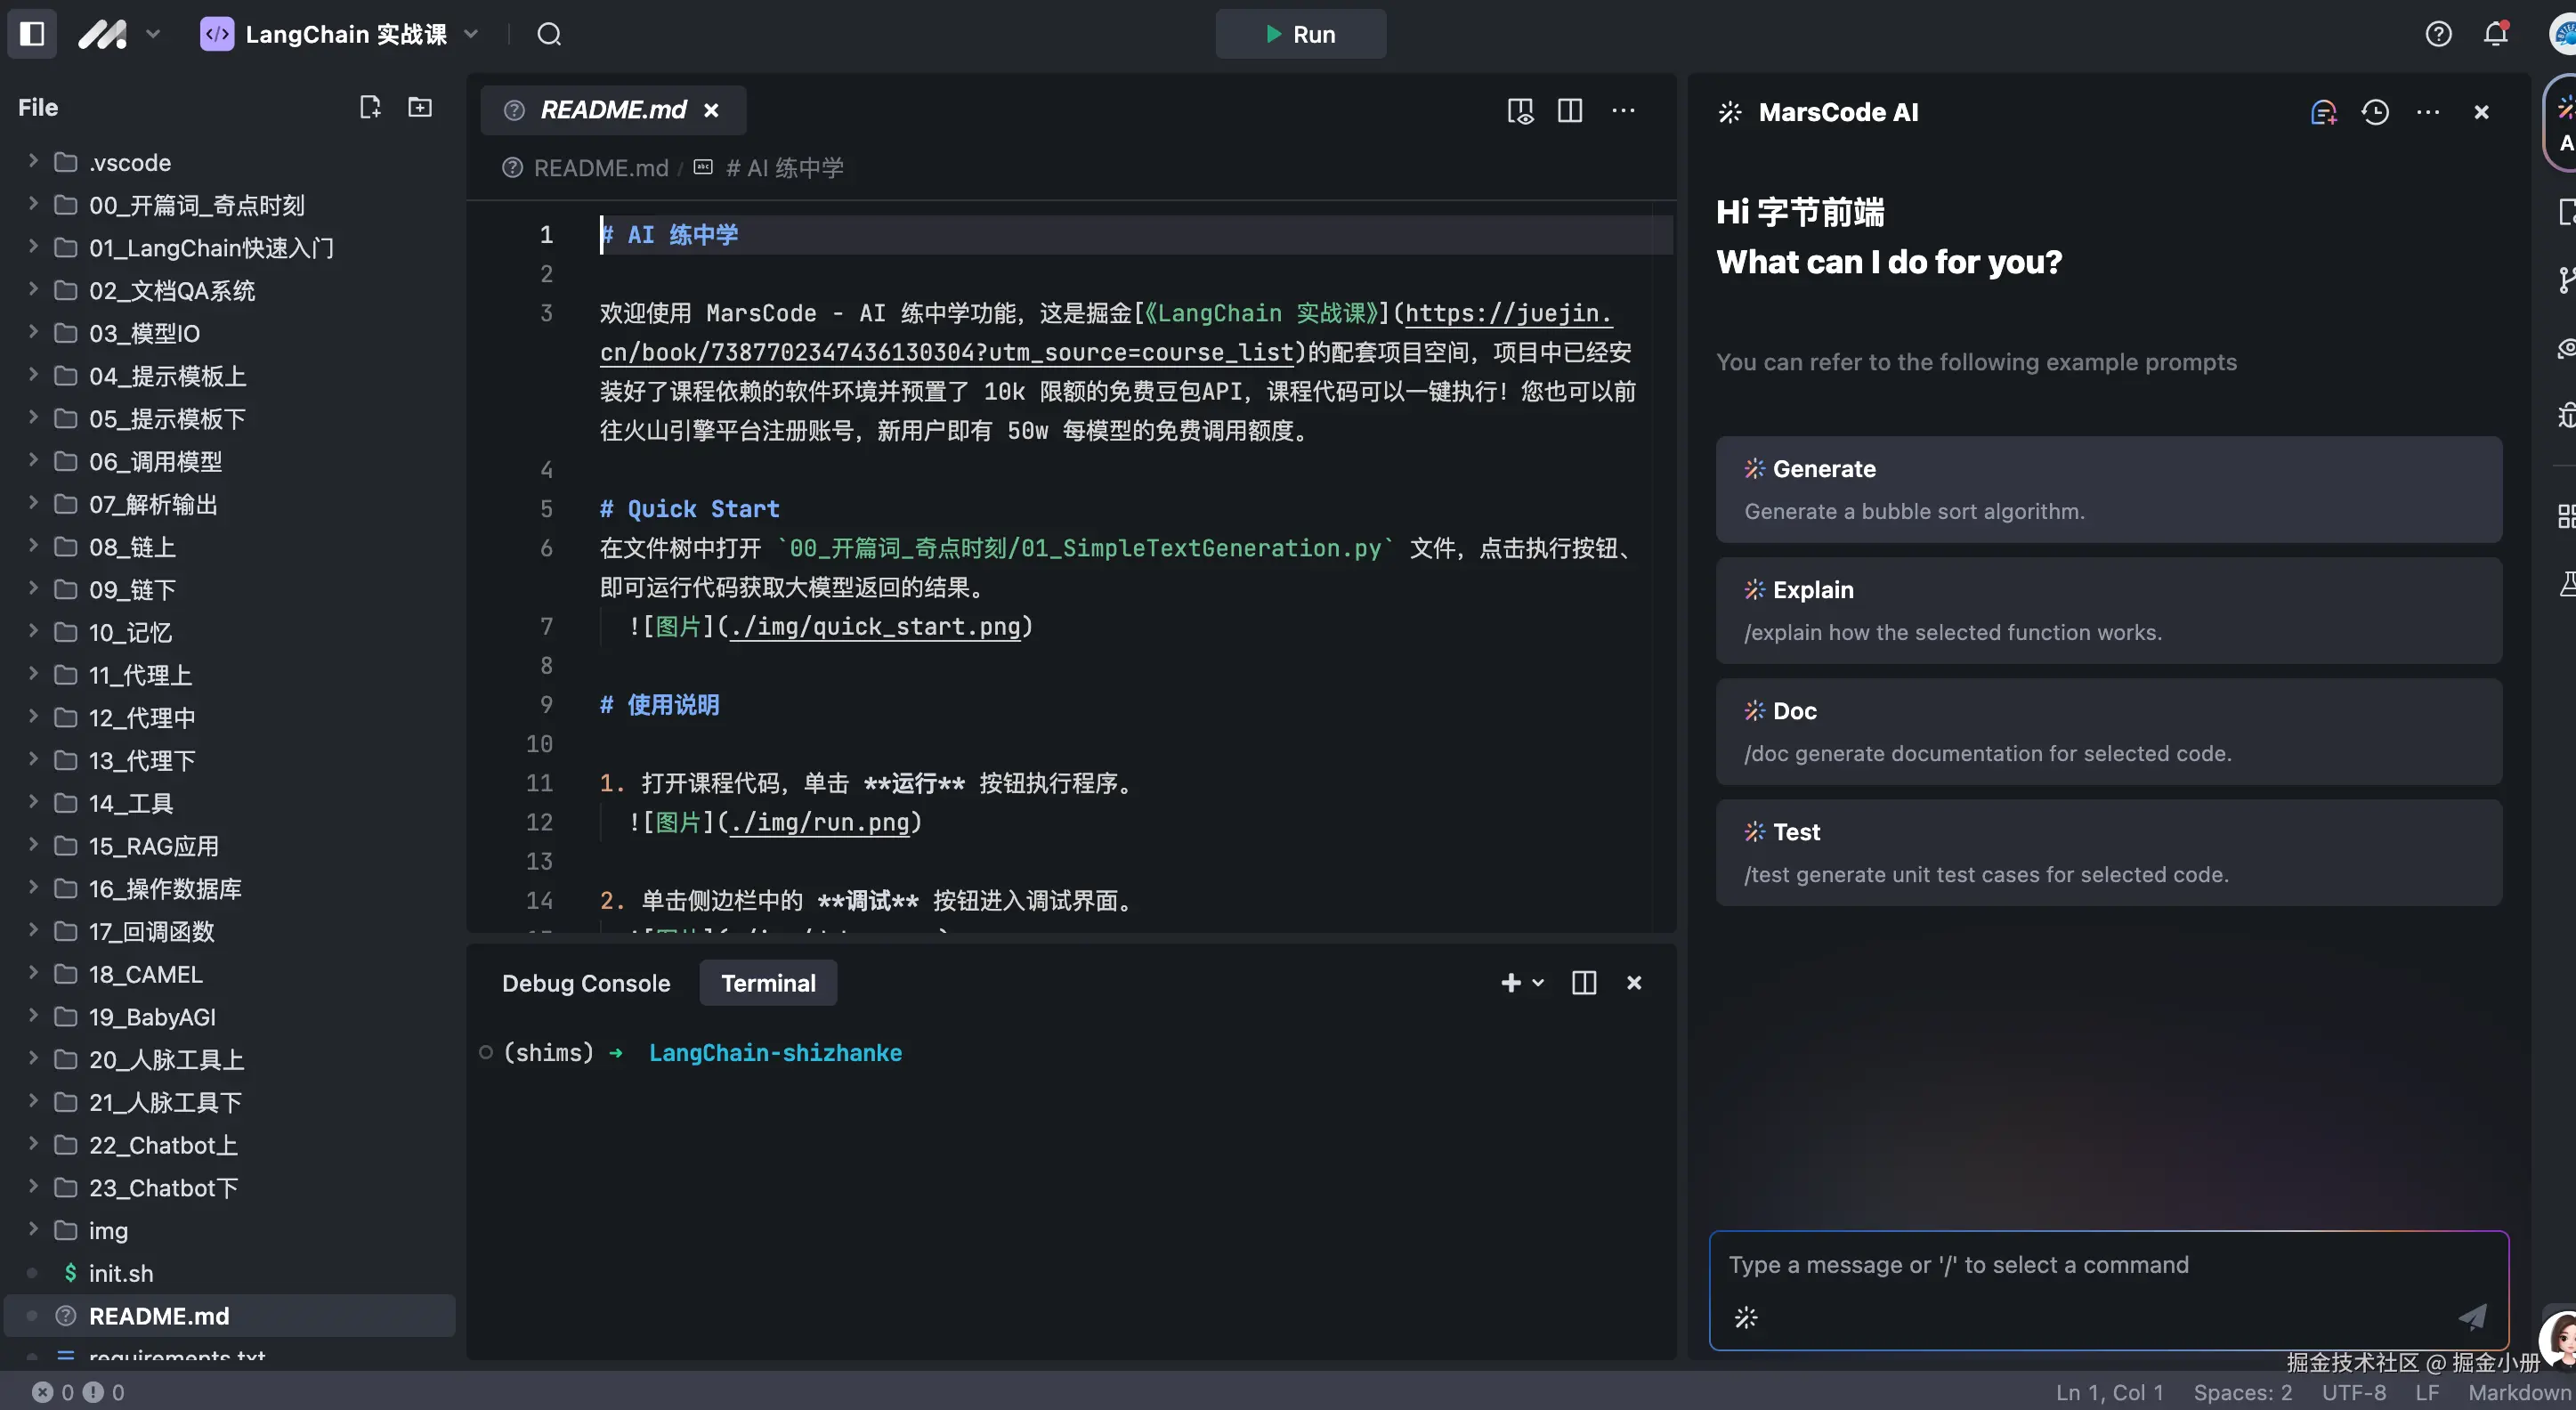Click the new folder icon
Screen dimensions: 2576x1410
(420, 107)
